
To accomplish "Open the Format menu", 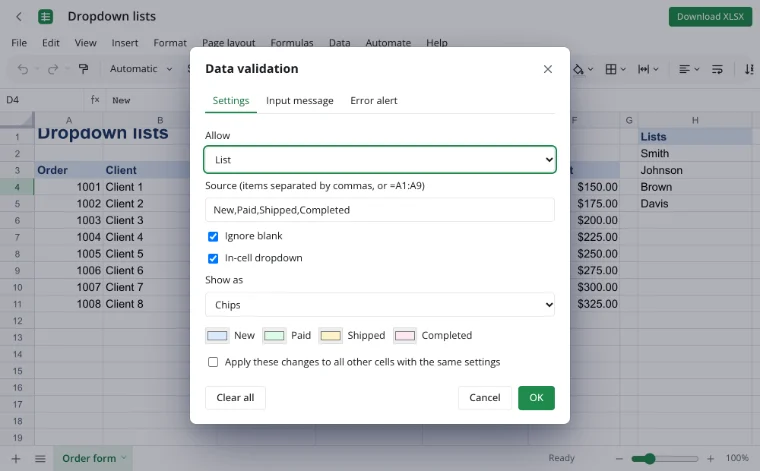I will tap(170, 43).
